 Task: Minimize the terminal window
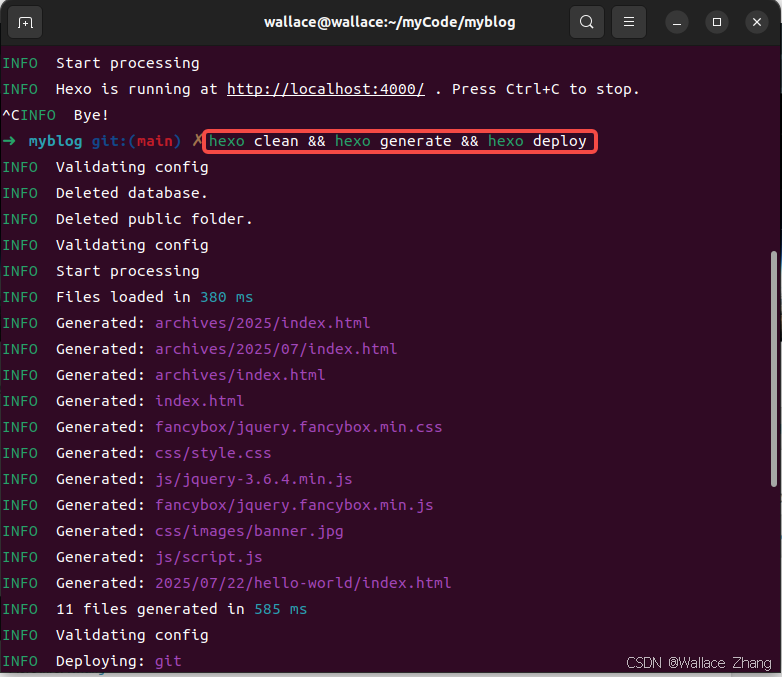[x=677, y=22]
